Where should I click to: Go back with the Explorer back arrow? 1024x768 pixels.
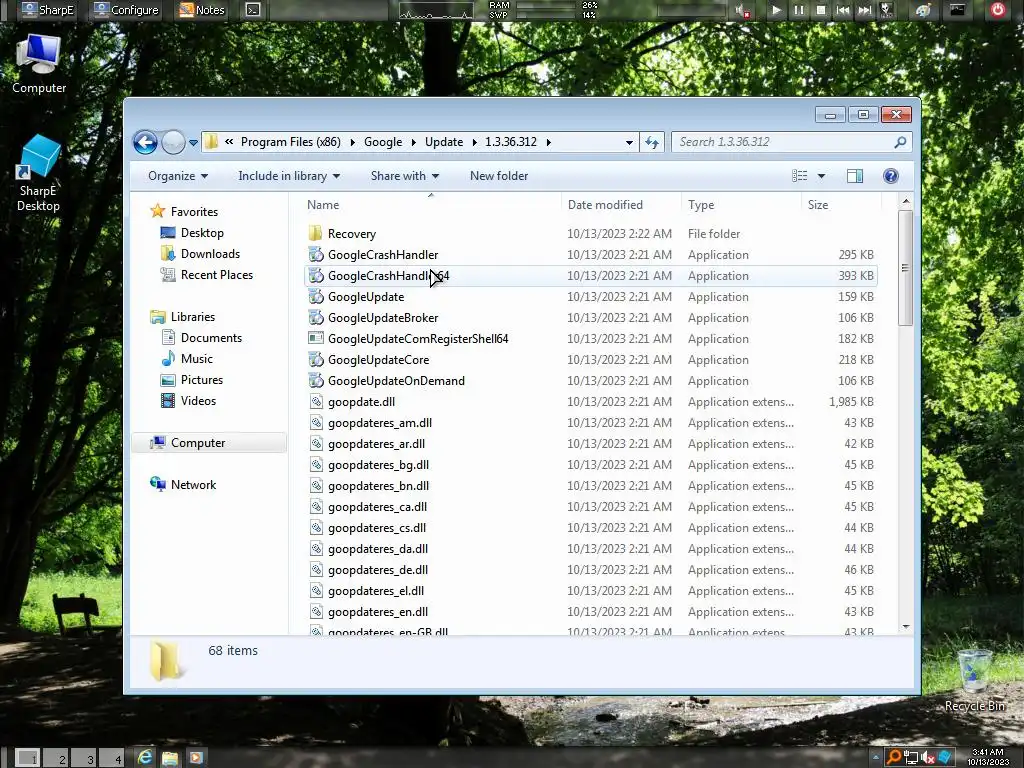(145, 142)
